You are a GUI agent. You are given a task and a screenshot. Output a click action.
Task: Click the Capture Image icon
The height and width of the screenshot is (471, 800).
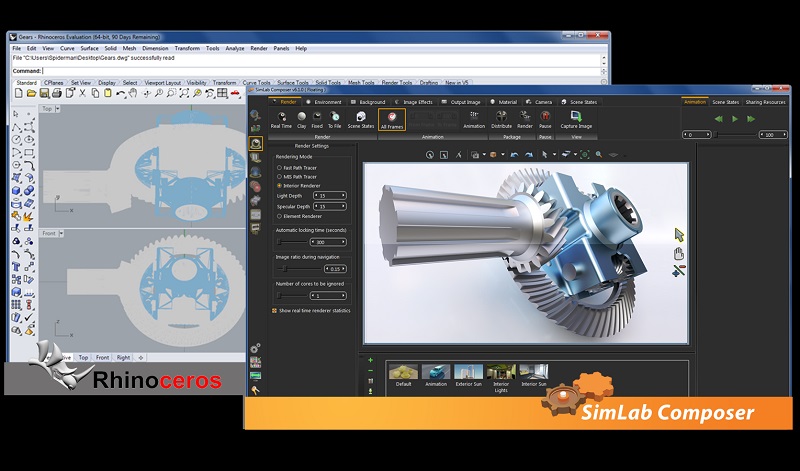tap(576, 118)
